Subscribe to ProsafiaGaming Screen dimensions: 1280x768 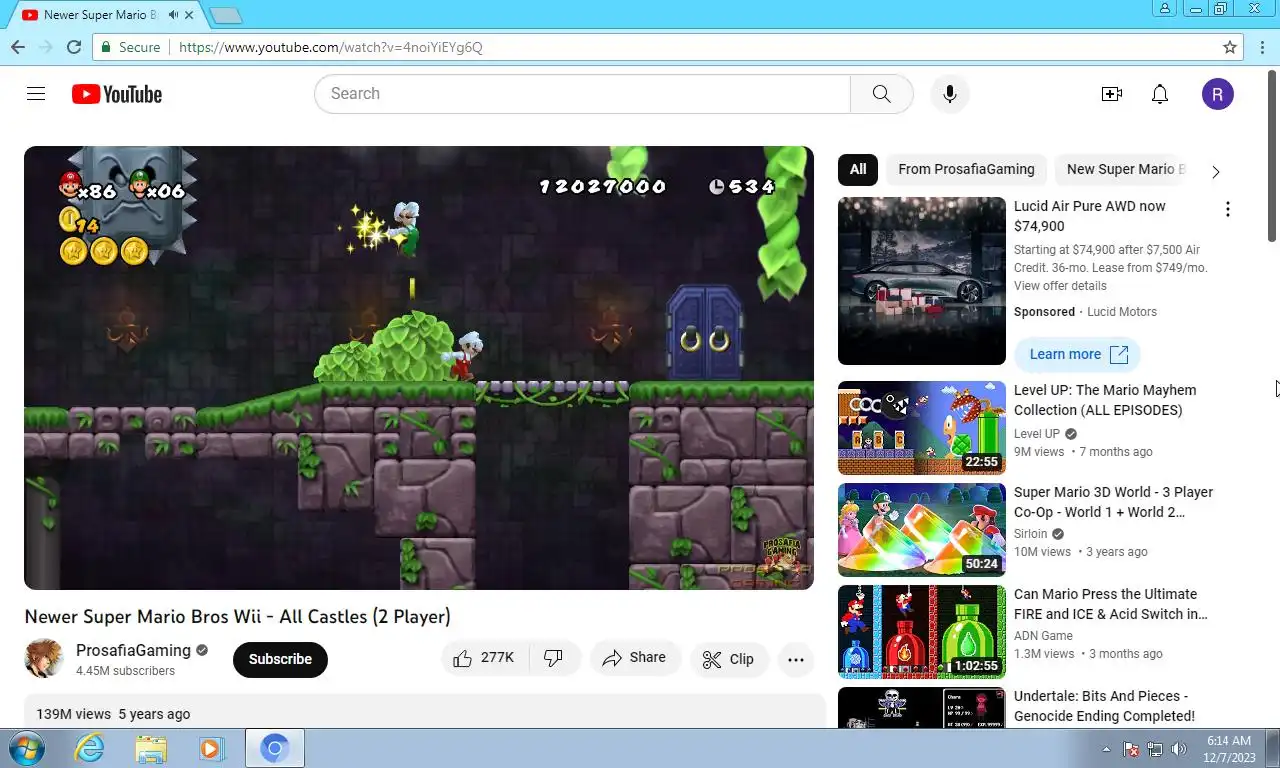click(x=280, y=659)
